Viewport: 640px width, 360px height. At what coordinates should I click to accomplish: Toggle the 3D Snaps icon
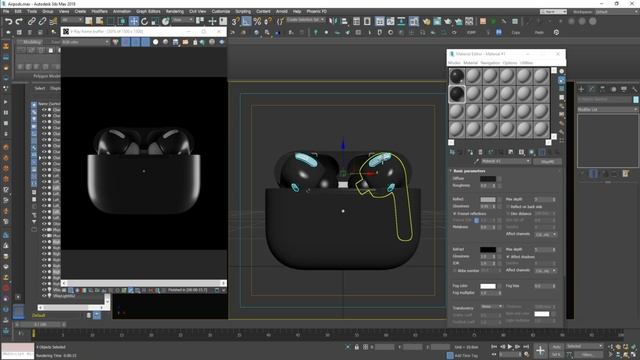pos(236,21)
